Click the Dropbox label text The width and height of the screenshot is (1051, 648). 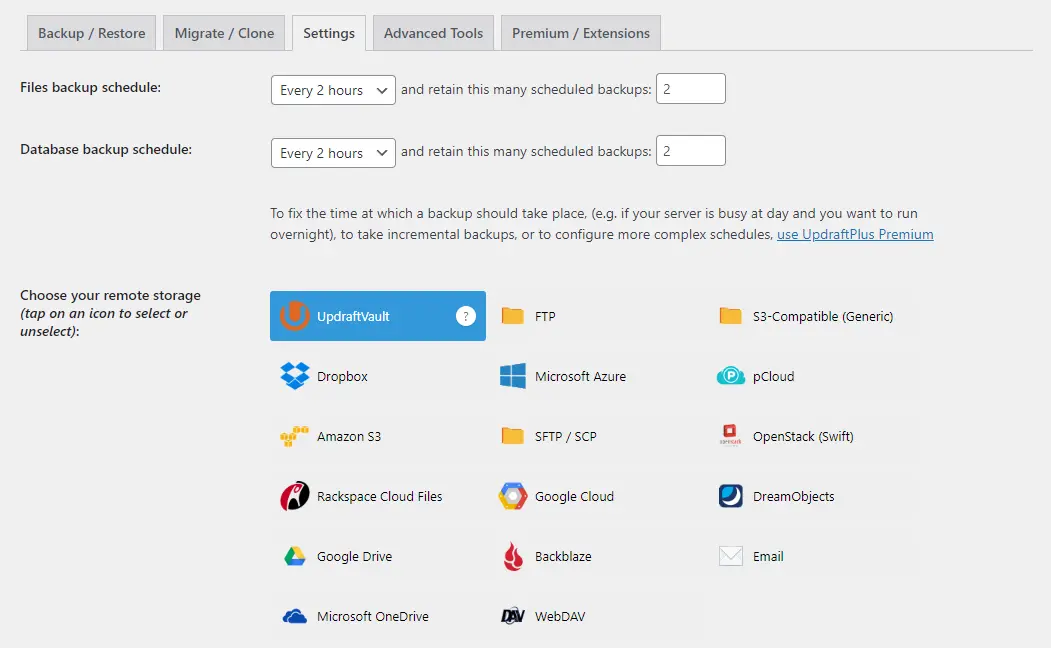tap(342, 377)
